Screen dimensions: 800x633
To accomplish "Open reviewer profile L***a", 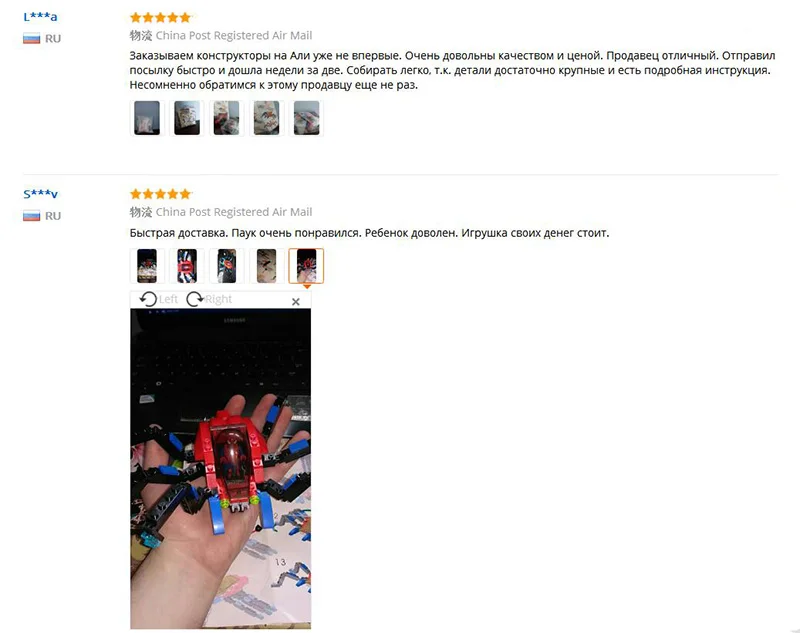I will (40, 16).
